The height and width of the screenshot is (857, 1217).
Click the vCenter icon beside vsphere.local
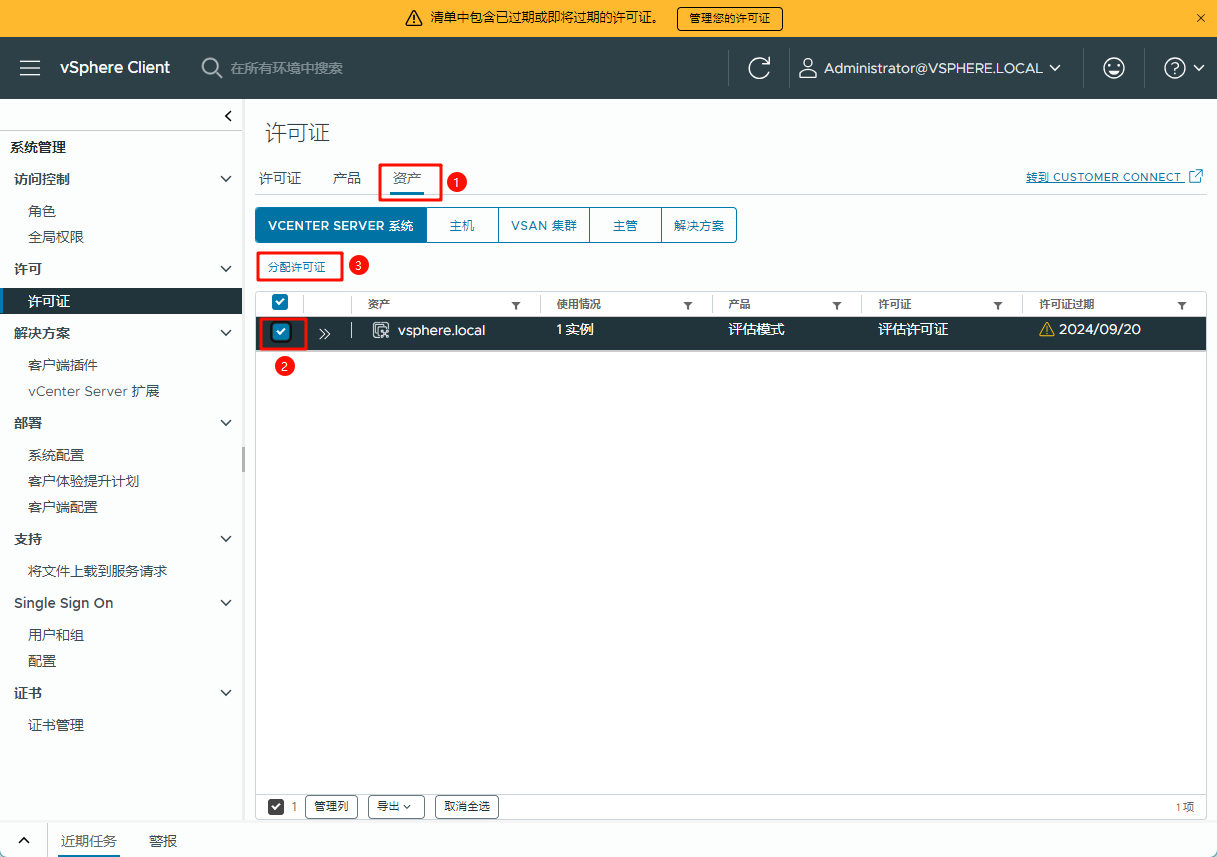pyautogui.click(x=381, y=330)
